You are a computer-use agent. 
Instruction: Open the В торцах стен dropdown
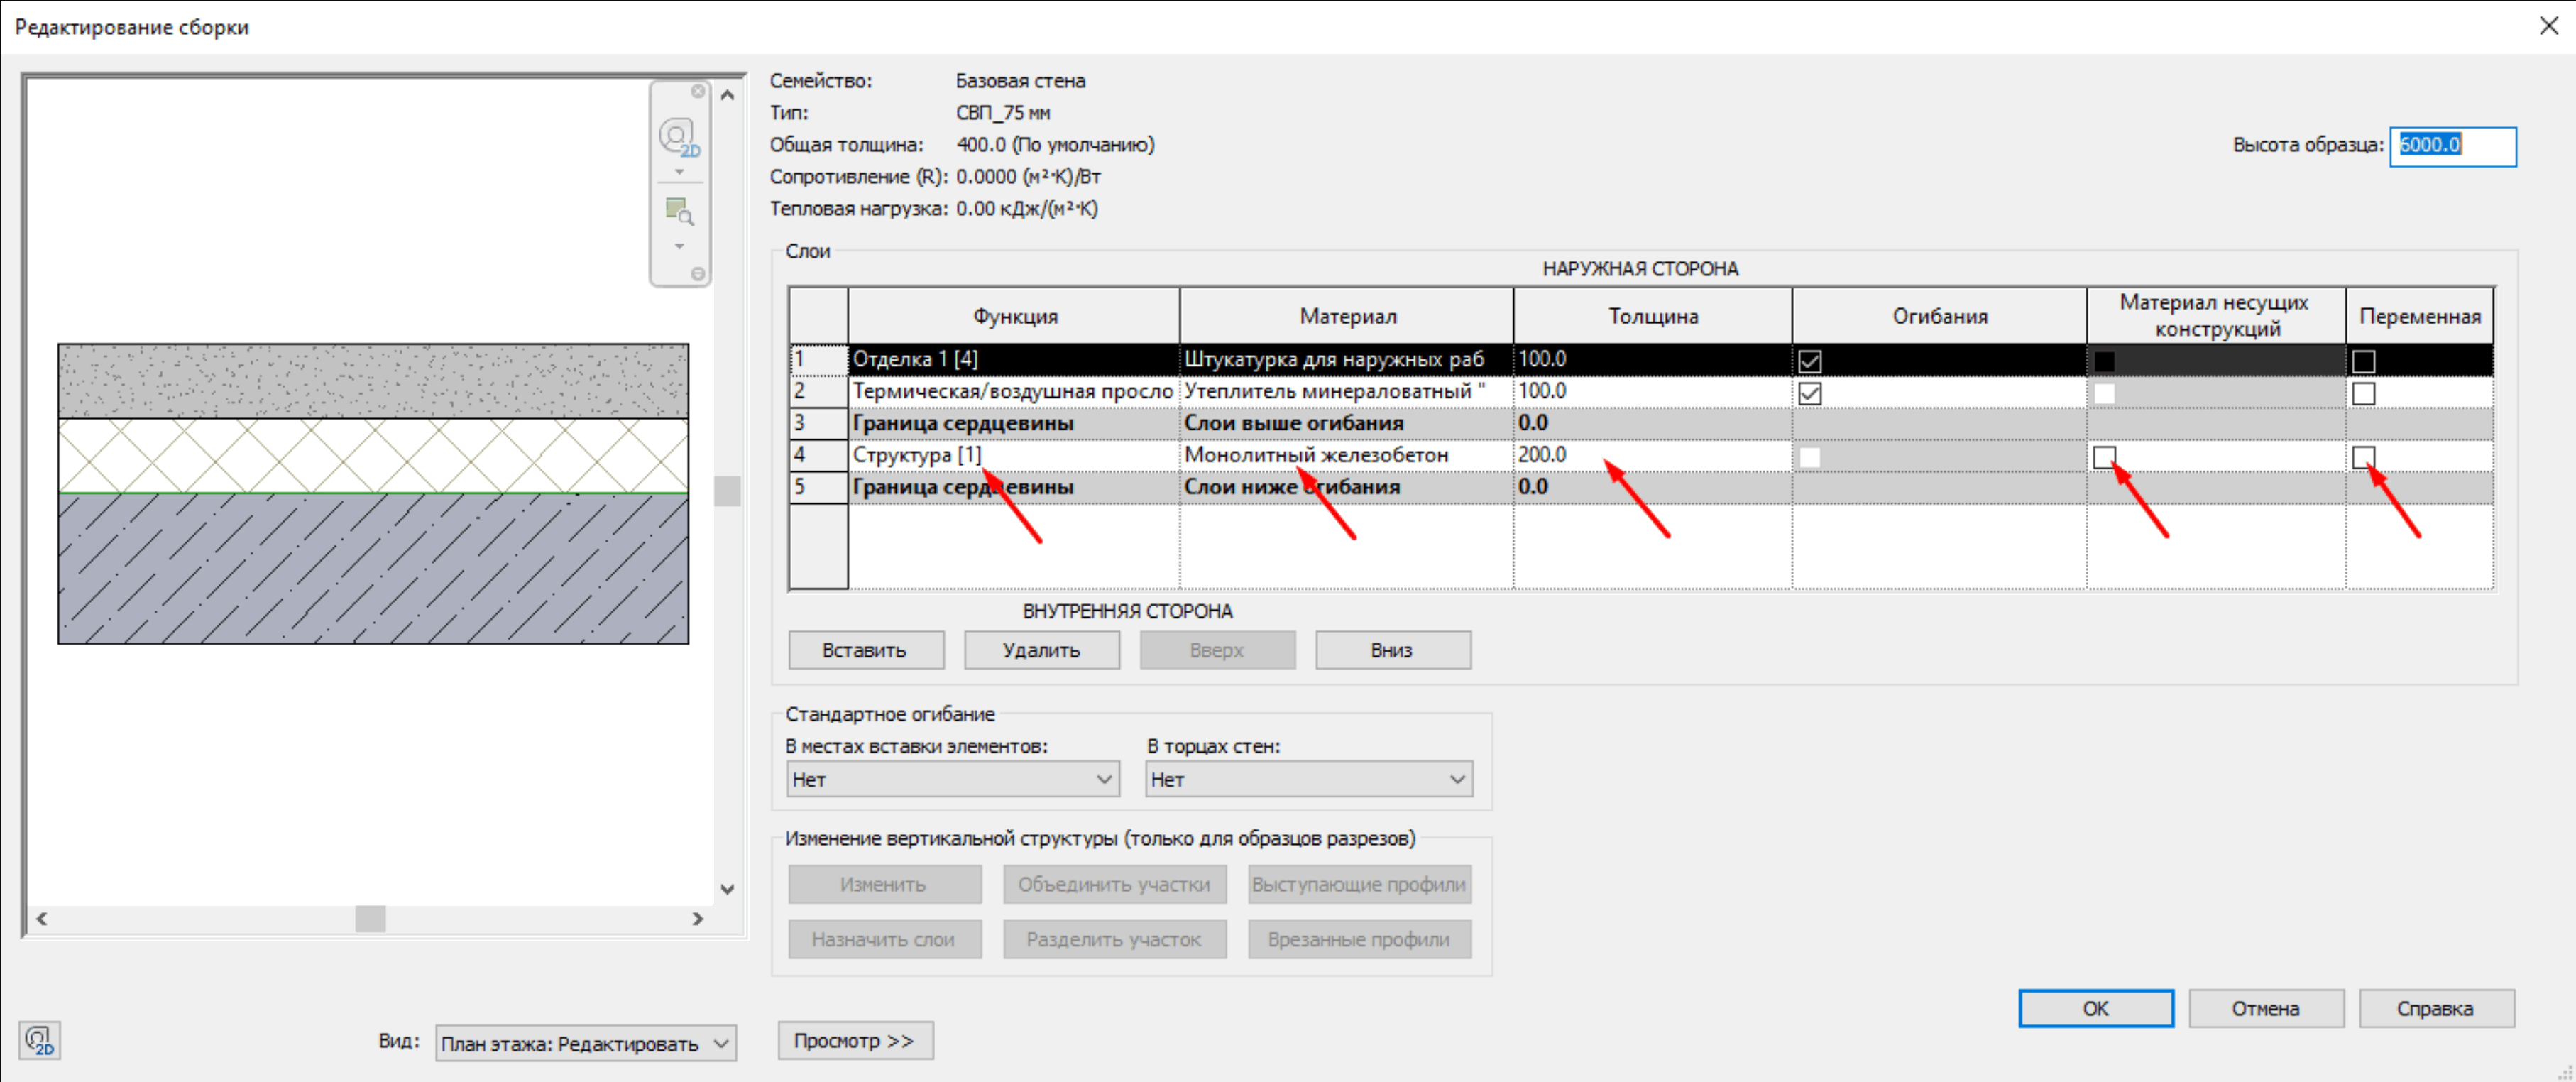[x=1309, y=779]
